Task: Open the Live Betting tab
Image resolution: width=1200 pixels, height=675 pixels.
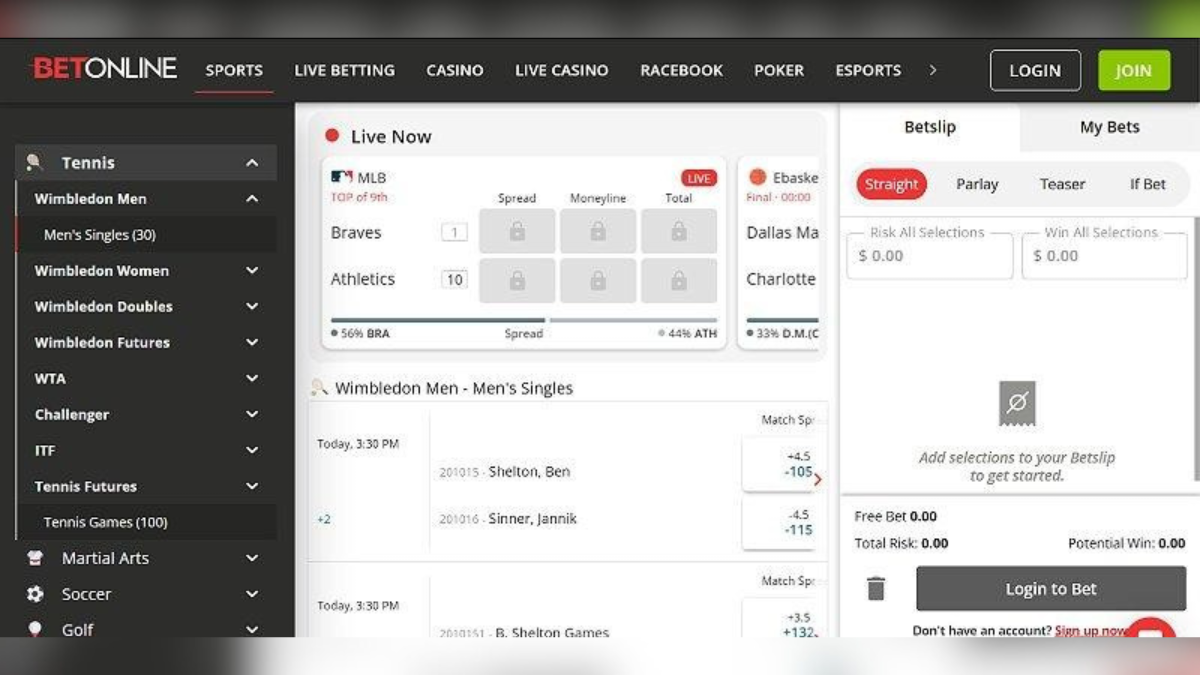Action: pyautogui.click(x=344, y=70)
